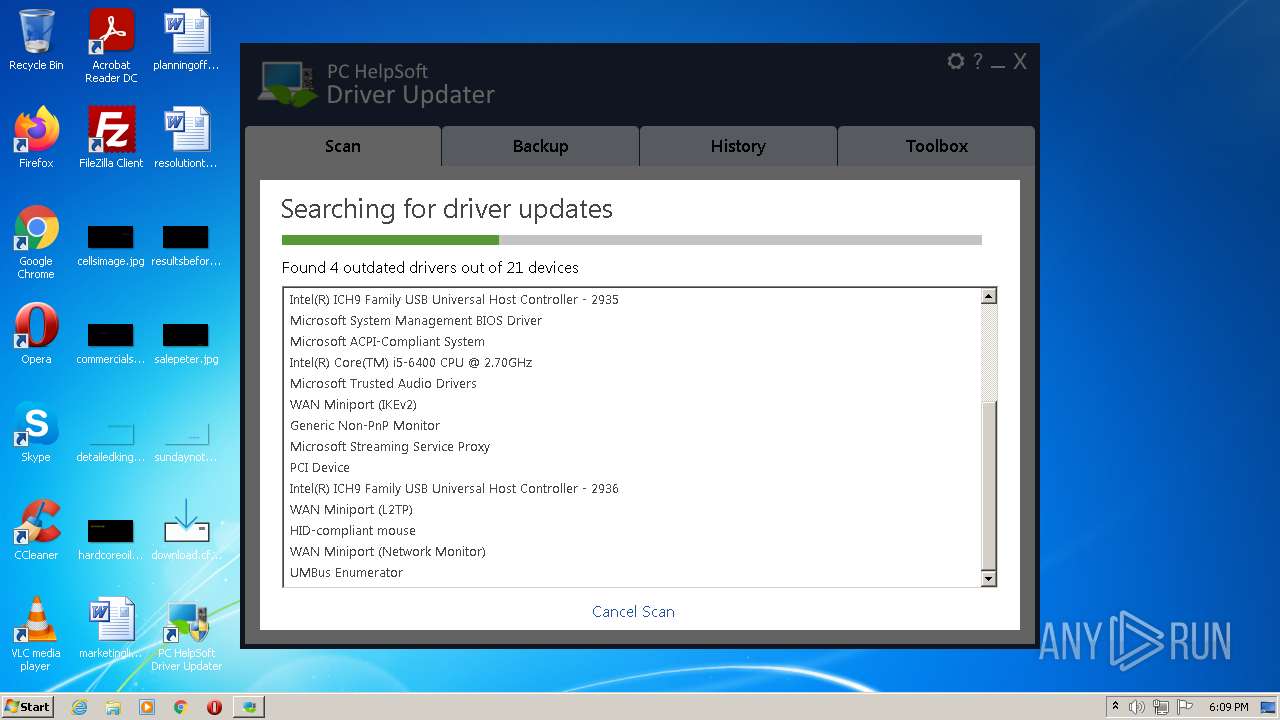Open the help question mark
Image resolution: width=1280 pixels, height=720 pixels.
tap(978, 61)
